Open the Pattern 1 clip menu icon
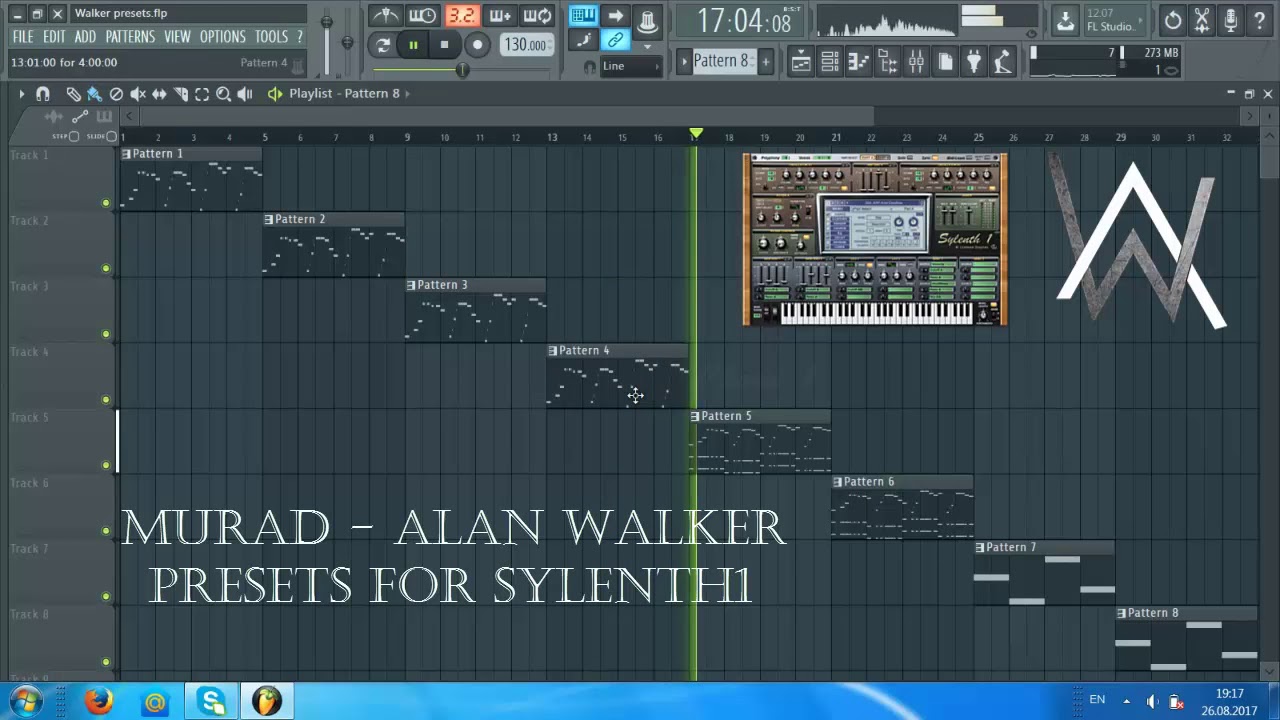Screen dimensions: 1280x720 [126, 154]
